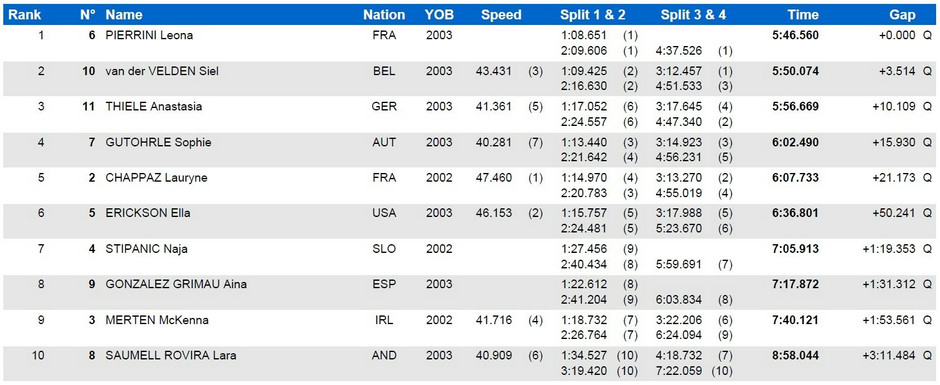Select the van der VELDEN Siel row
Screen dimensions: 940x385
pos(470,79)
